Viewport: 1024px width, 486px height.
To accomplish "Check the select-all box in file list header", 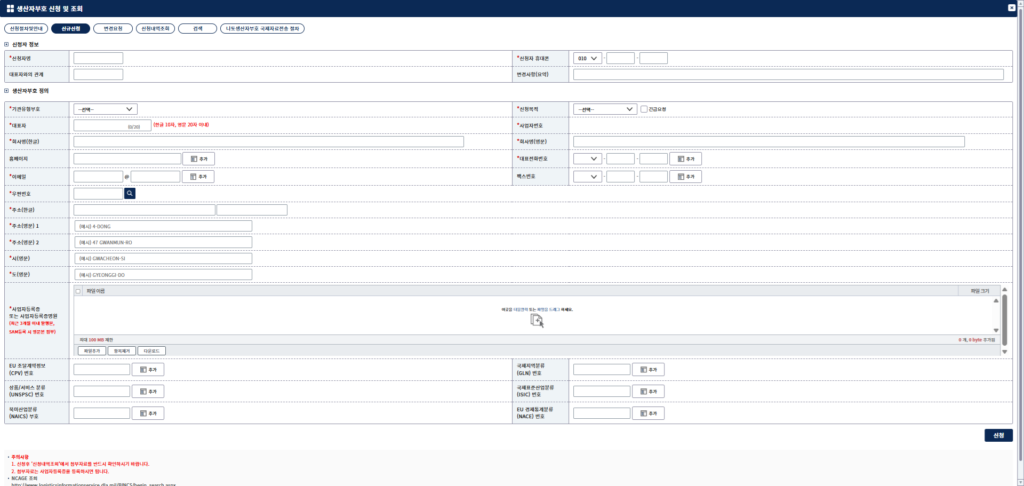I will pyautogui.click(x=79, y=290).
